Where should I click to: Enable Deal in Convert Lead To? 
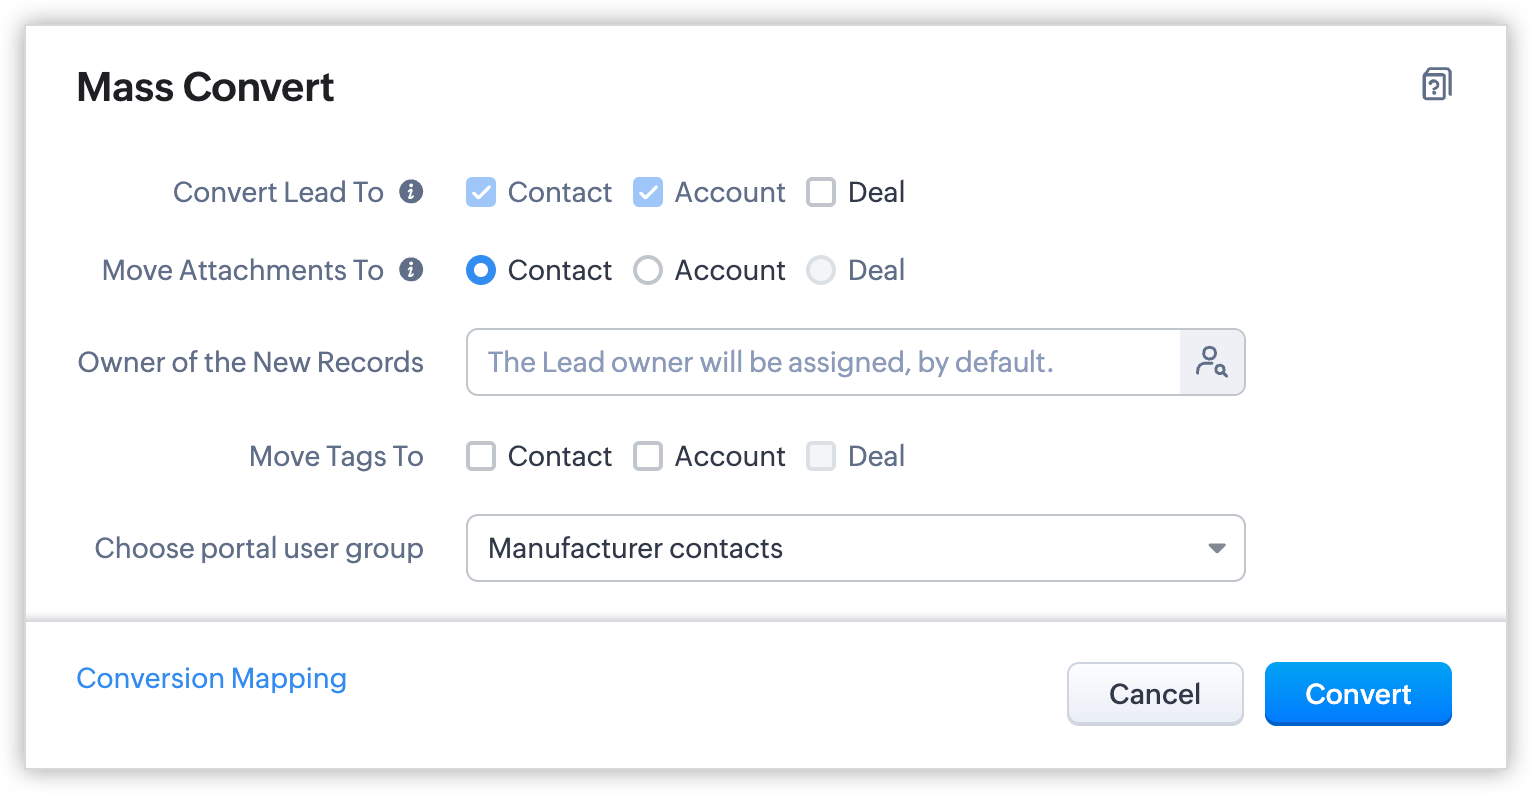(821, 192)
